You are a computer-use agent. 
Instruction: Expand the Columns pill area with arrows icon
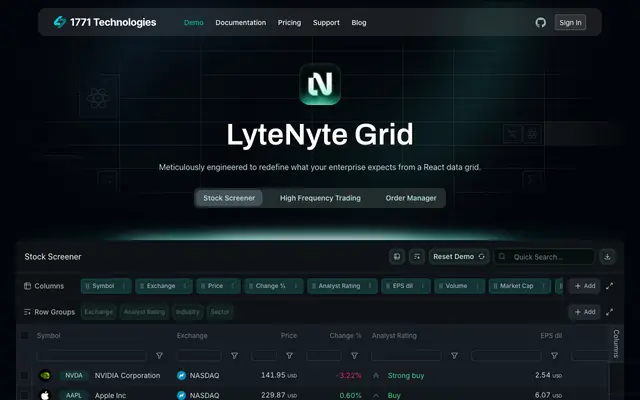(609, 286)
